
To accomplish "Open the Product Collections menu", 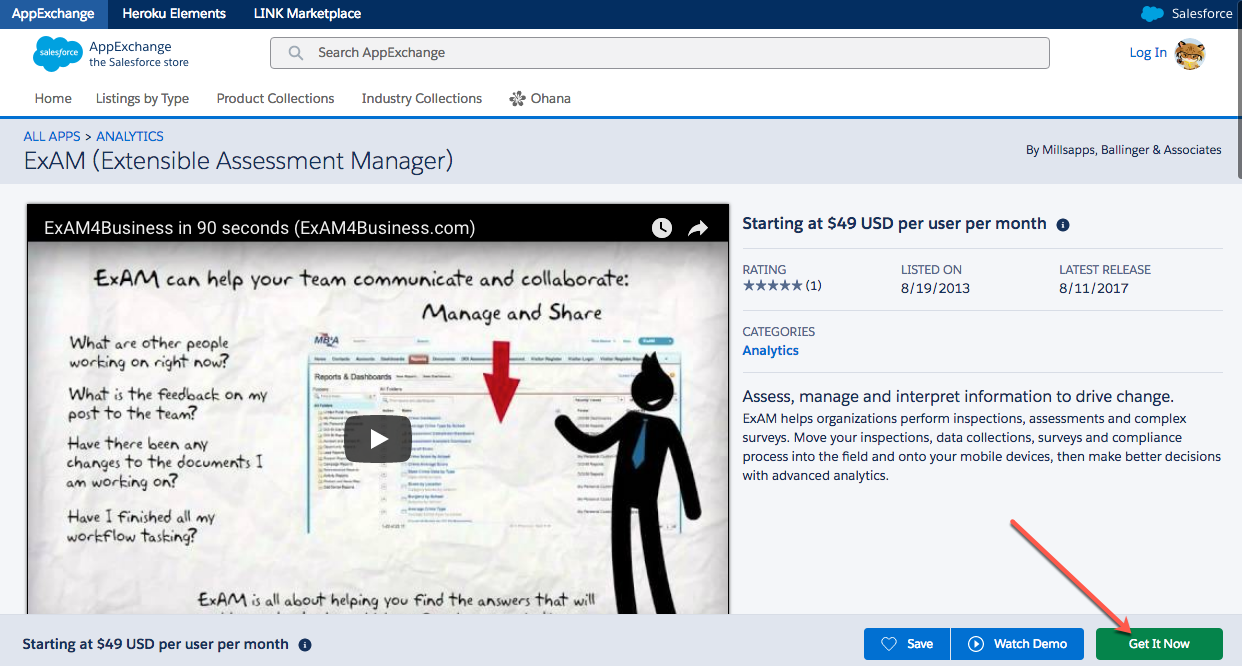I will tap(275, 98).
